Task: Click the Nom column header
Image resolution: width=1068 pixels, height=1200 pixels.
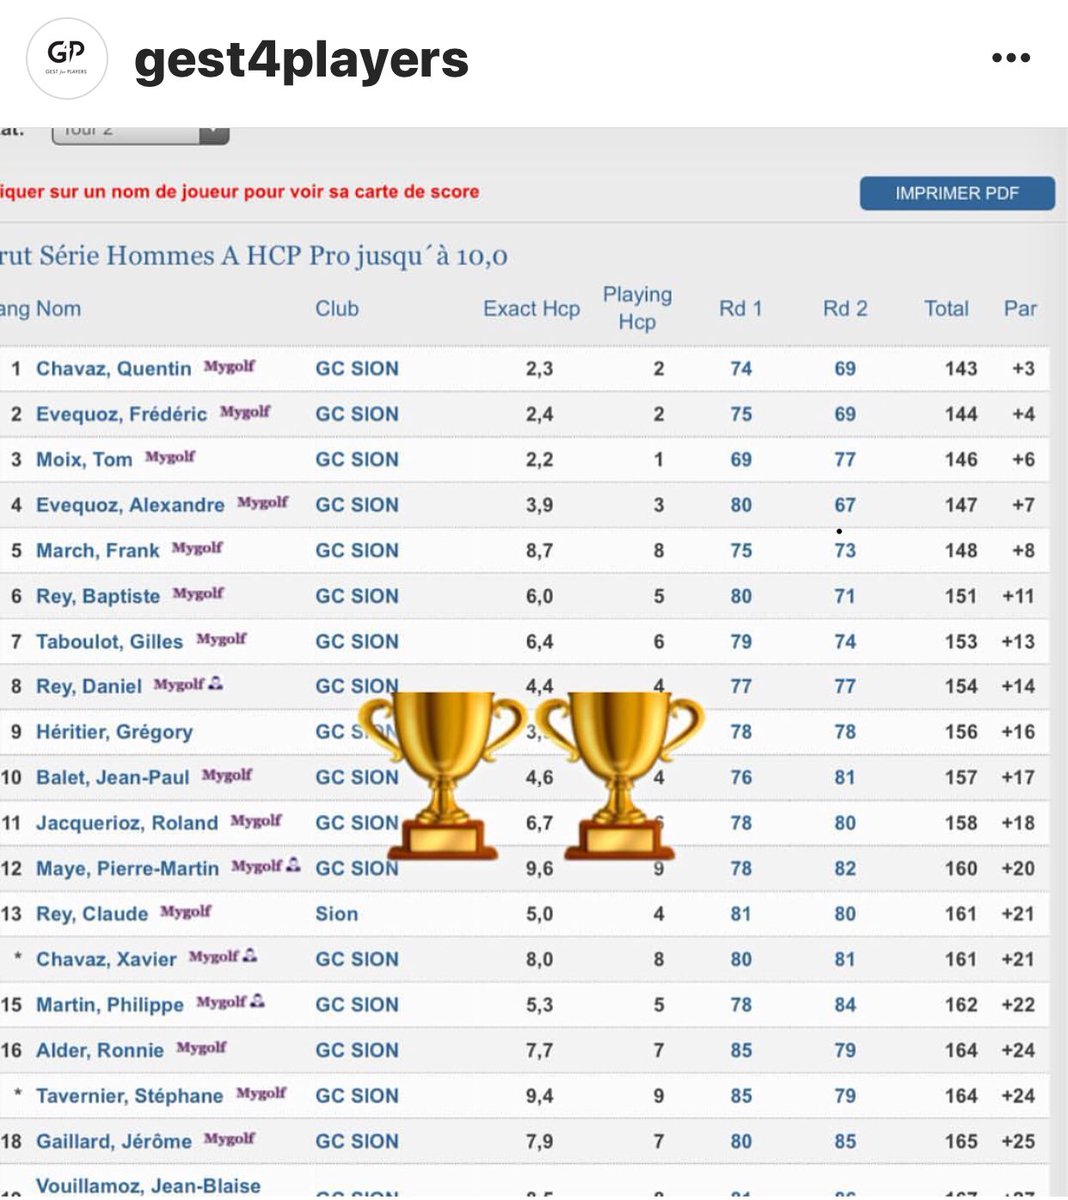Action: tap(59, 309)
